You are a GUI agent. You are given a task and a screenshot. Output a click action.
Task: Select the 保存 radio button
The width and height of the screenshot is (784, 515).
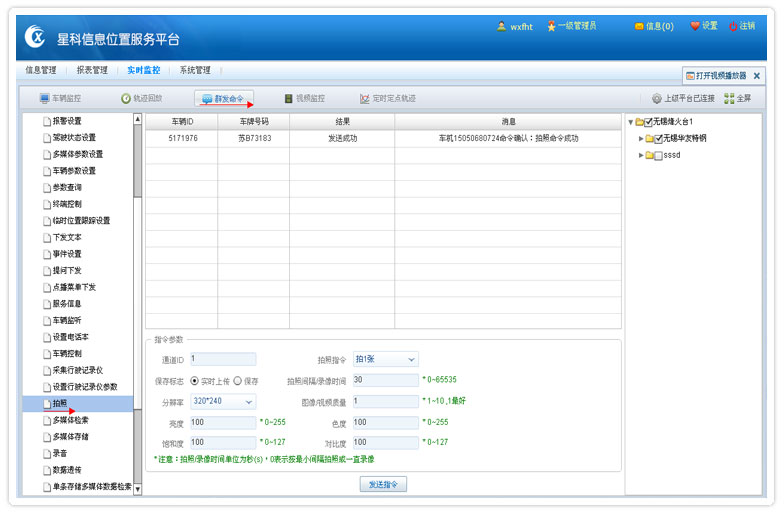pyautogui.click(x=238, y=381)
